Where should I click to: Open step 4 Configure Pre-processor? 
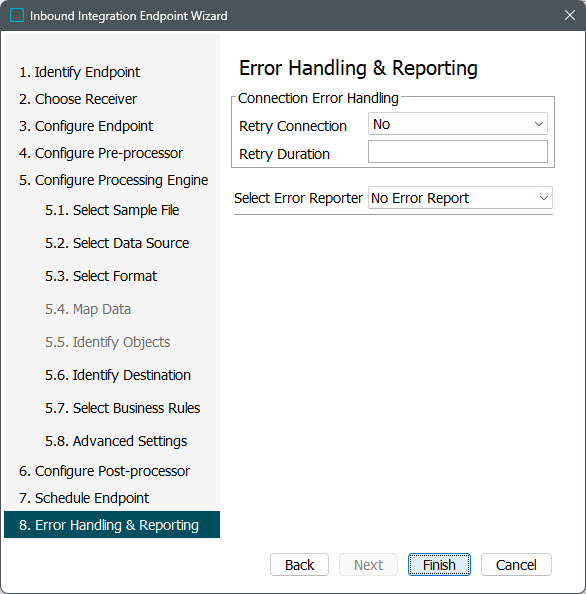coord(101,153)
